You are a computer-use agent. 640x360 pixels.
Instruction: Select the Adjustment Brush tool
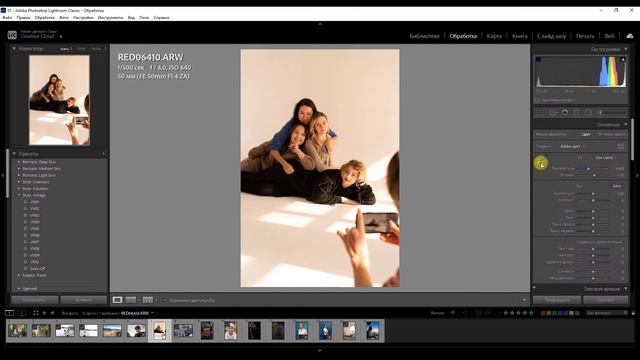(x=612, y=112)
